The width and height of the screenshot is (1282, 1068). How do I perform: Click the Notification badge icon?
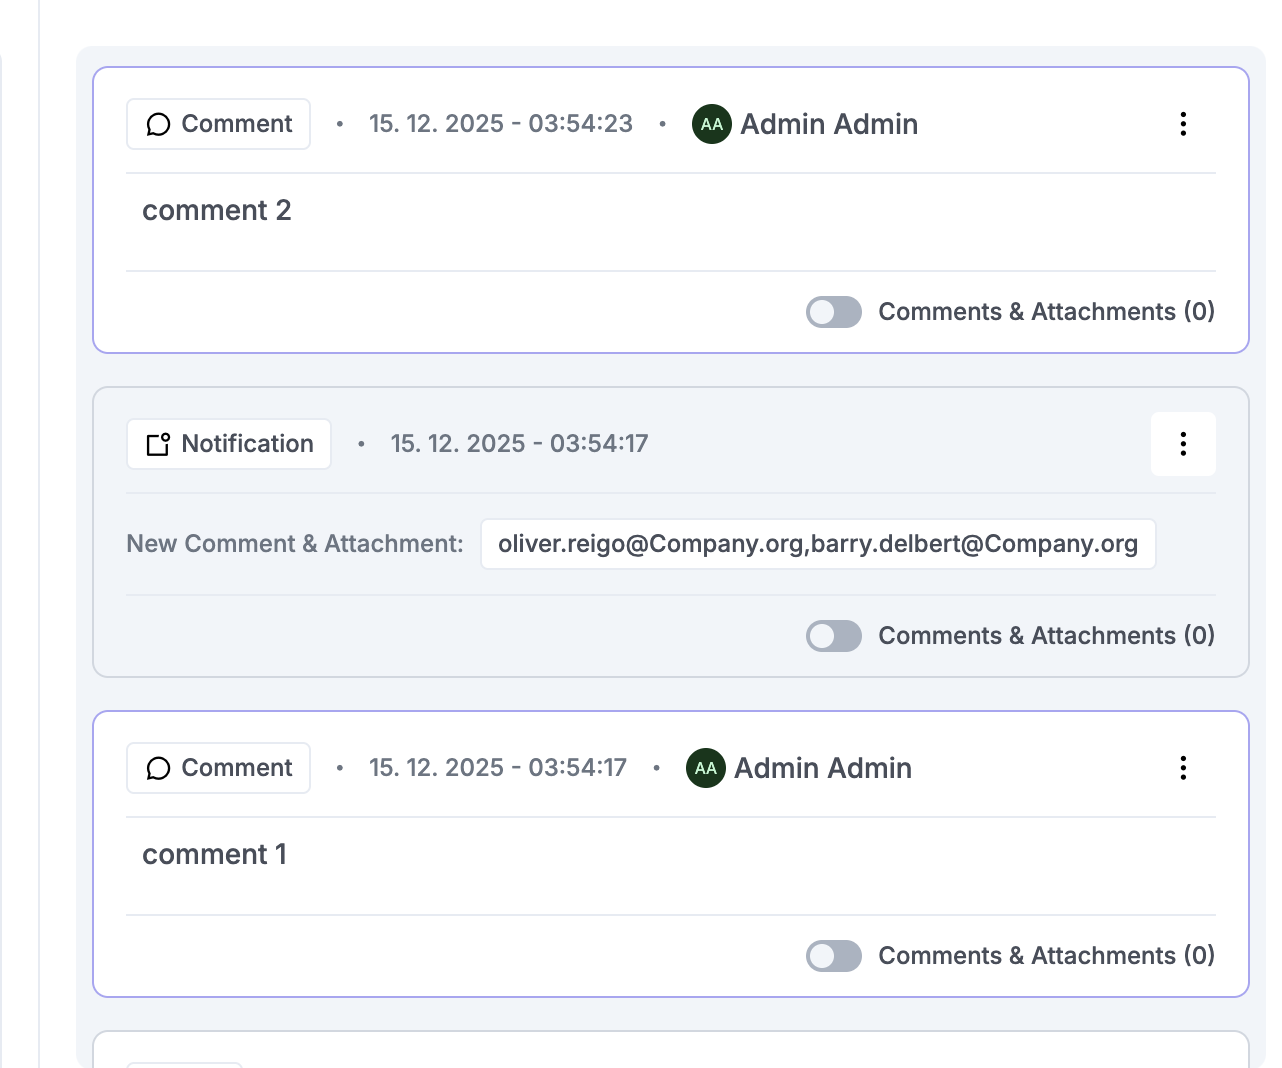(x=158, y=444)
